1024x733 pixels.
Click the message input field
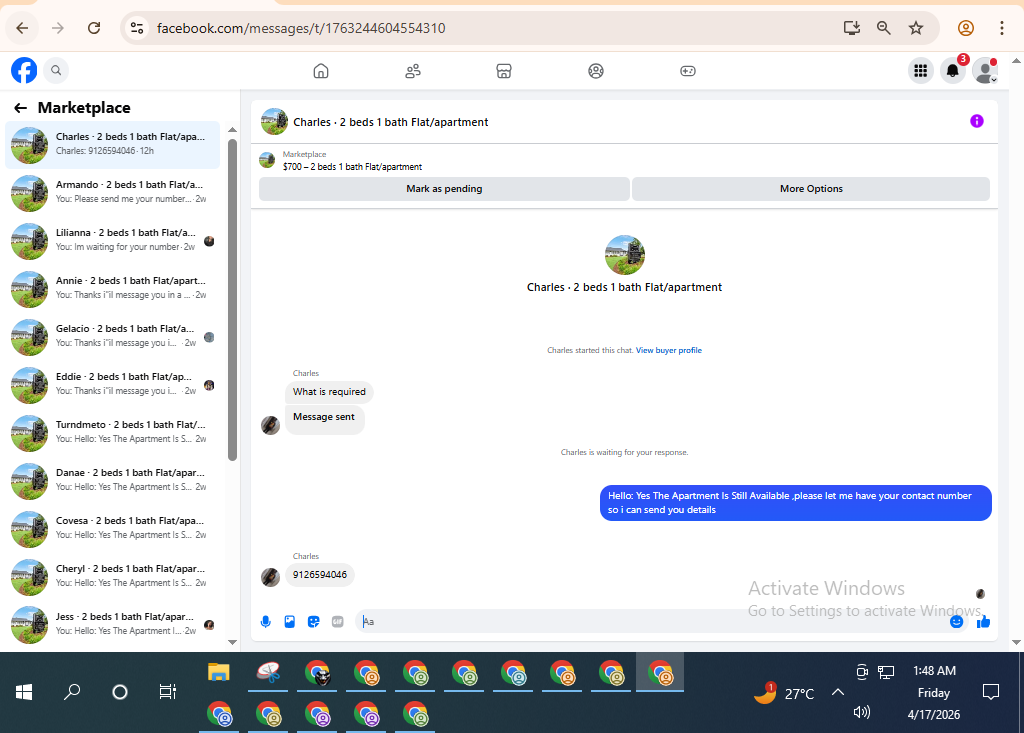[653, 622]
